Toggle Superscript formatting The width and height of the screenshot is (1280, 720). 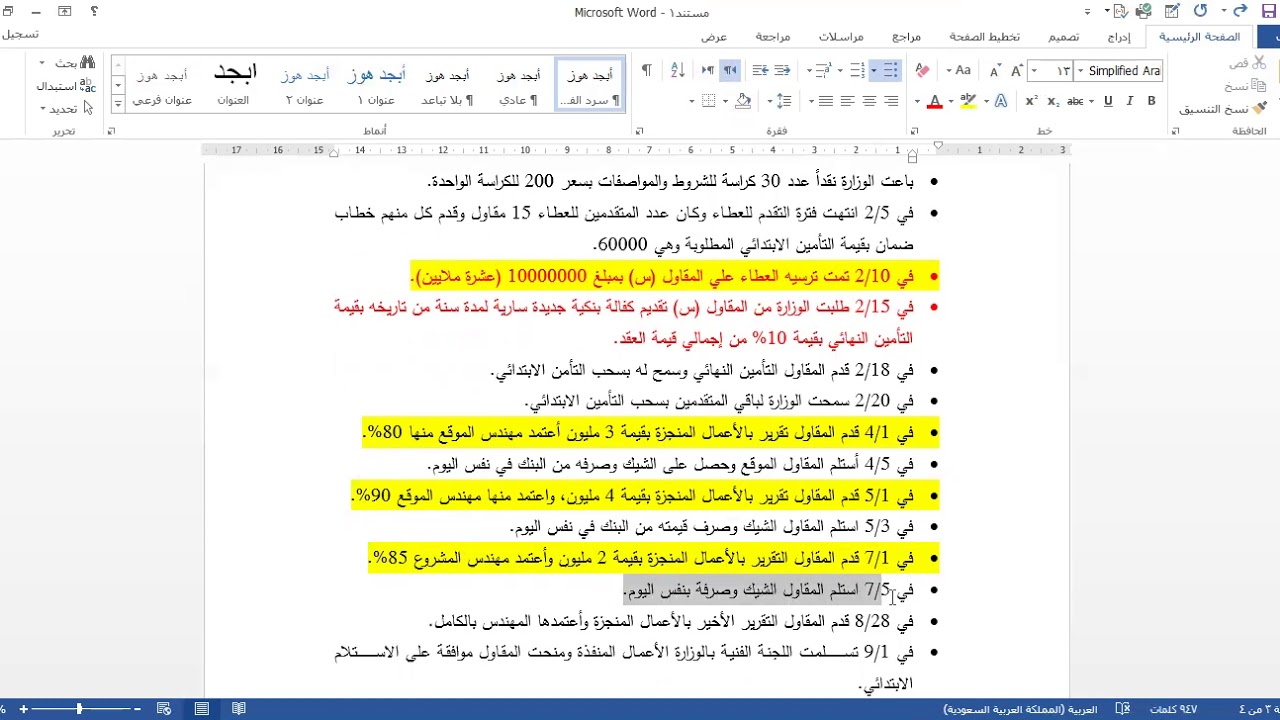pos(1032,101)
